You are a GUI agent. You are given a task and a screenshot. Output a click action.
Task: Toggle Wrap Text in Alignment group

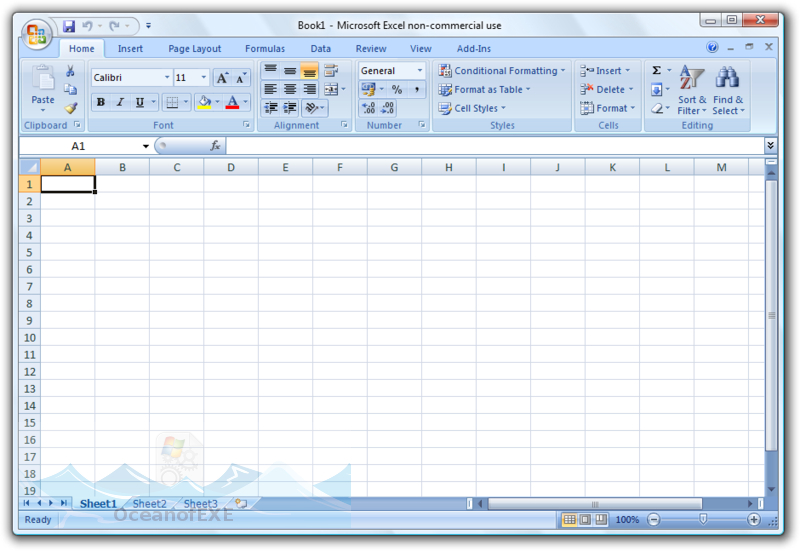pos(331,71)
